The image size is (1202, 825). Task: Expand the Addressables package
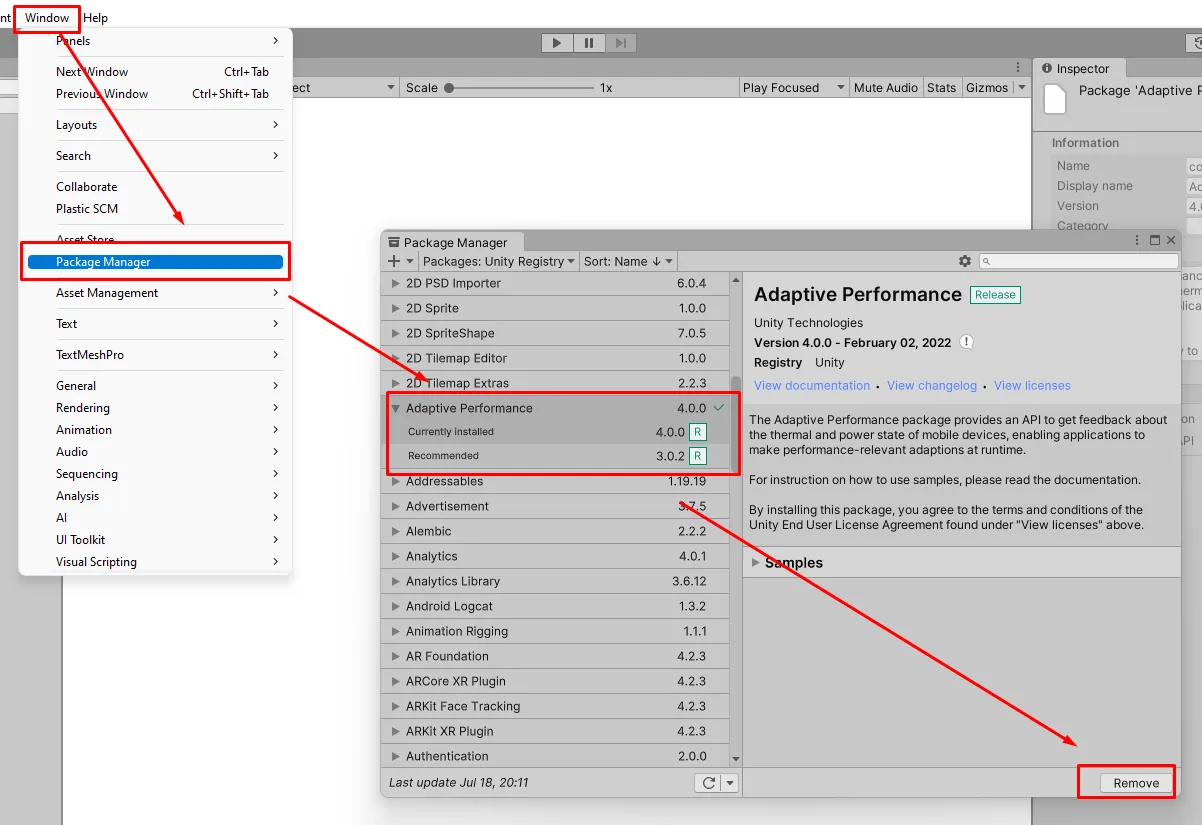tap(396, 481)
